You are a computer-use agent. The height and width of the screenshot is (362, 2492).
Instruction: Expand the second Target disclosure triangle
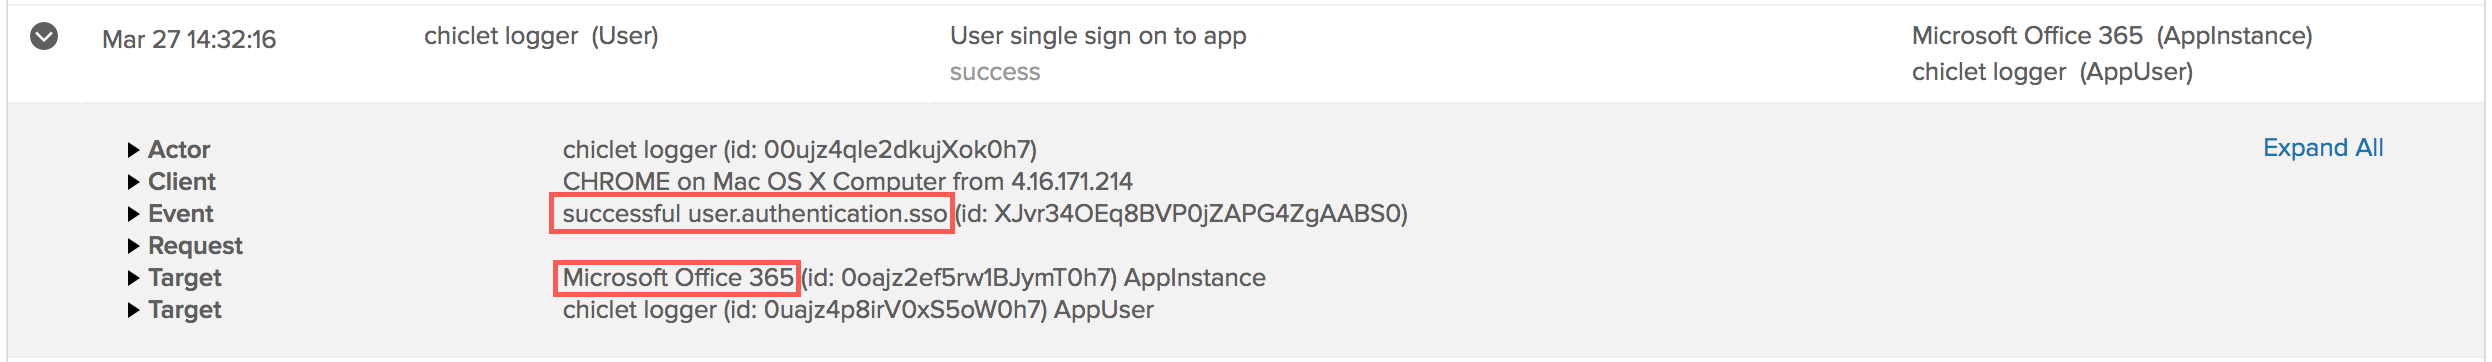click(133, 310)
